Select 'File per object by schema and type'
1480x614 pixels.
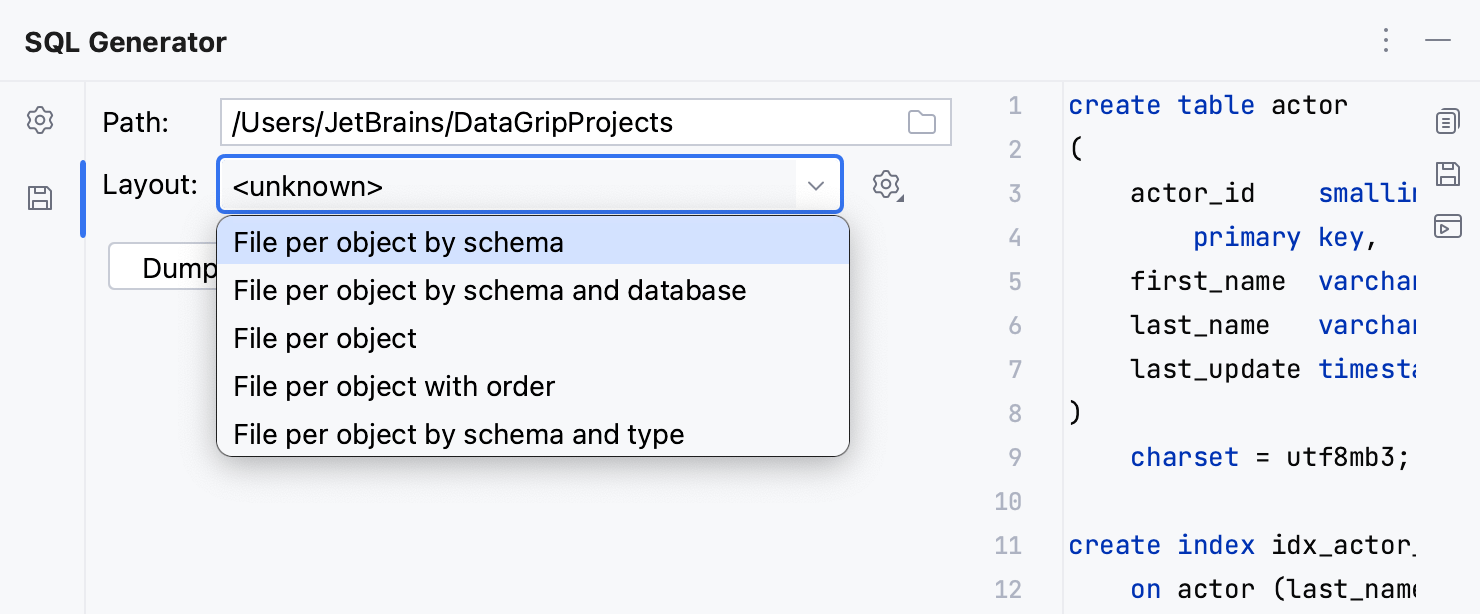pyautogui.click(x=459, y=434)
